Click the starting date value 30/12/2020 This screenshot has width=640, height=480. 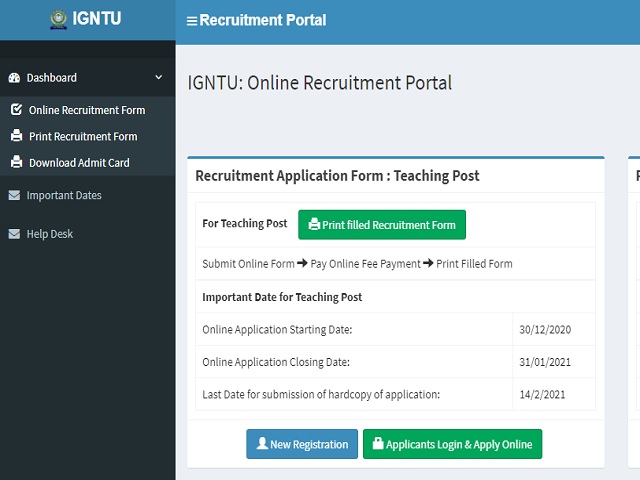pos(545,329)
